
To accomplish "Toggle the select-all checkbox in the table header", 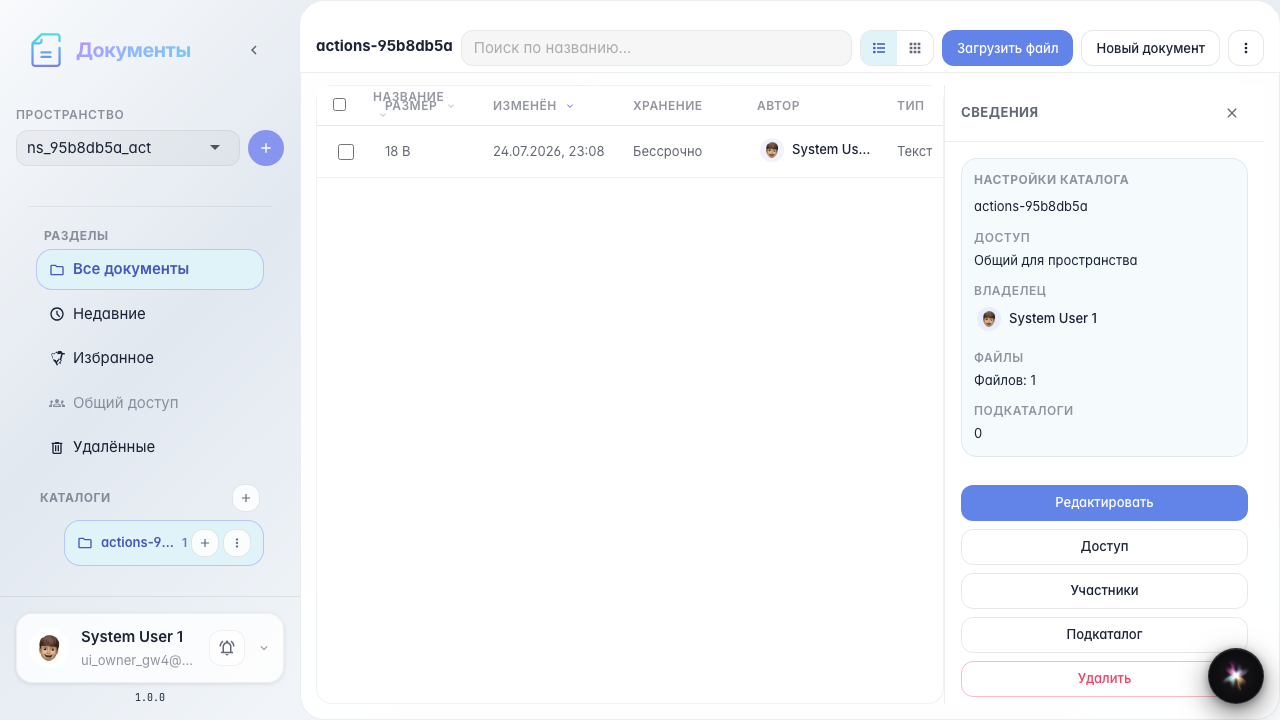I will 339,105.
